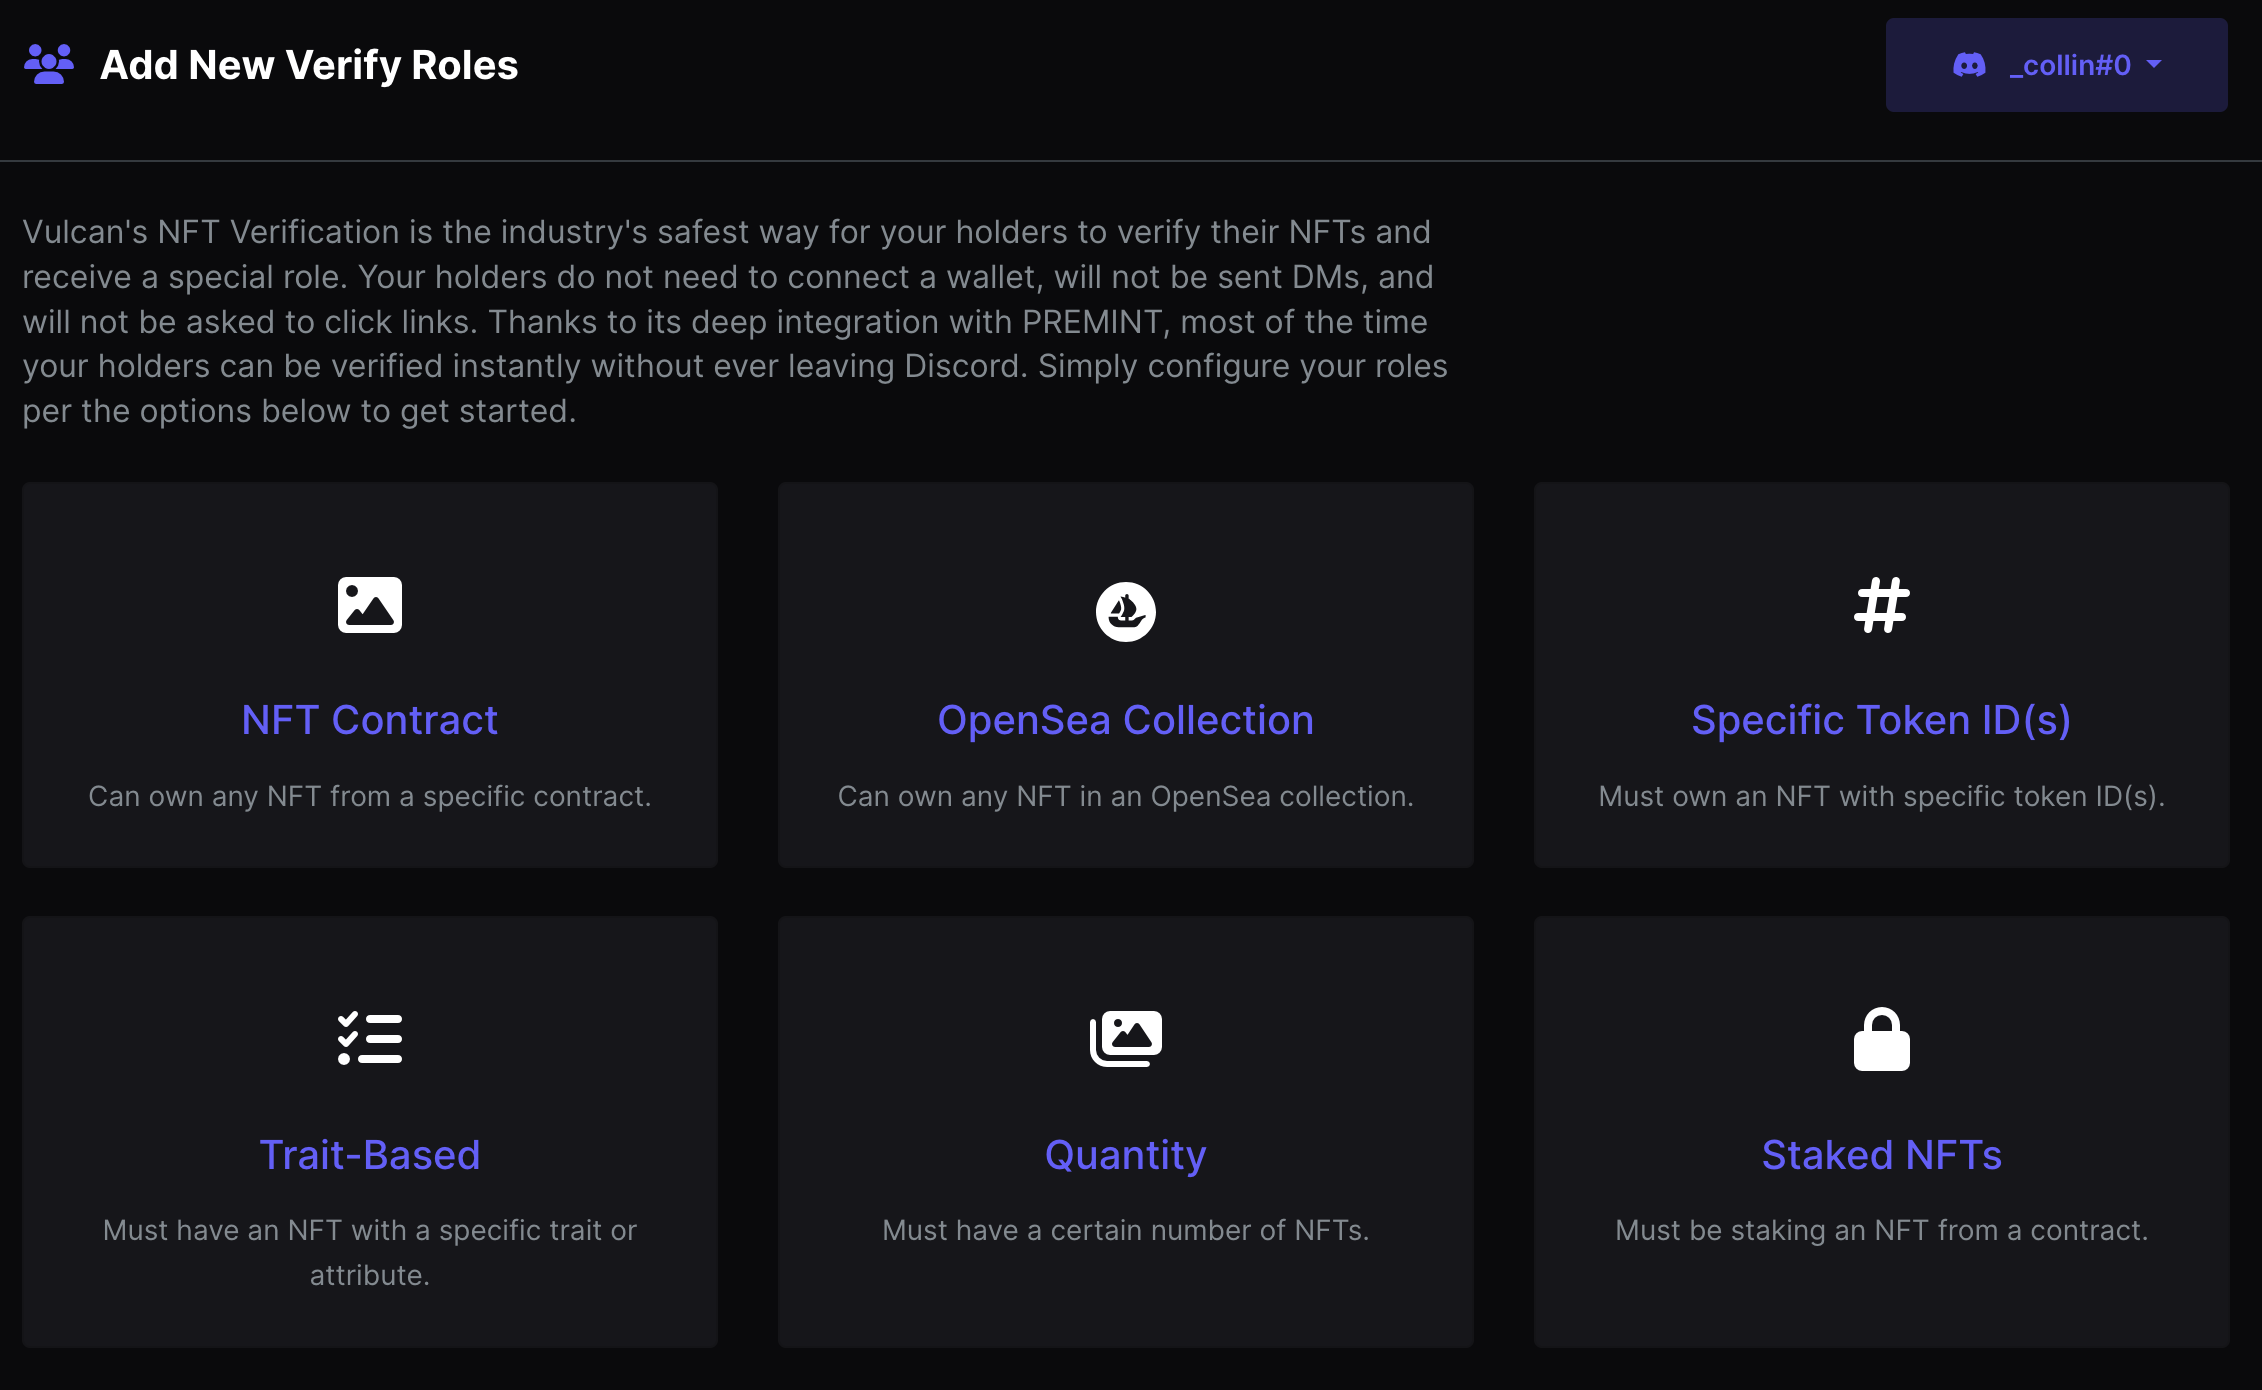Open the _collin#0 account dropdown
Viewport: 2262px width, 1390px height.
tap(2056, 65)
